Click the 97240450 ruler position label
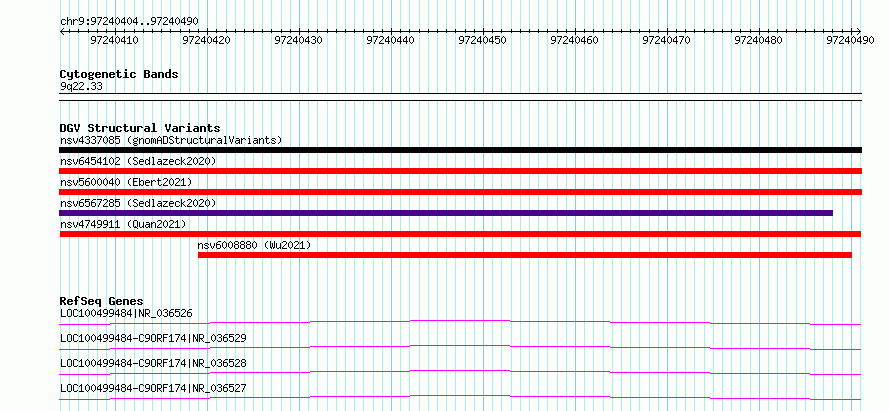 pos(482,40)
